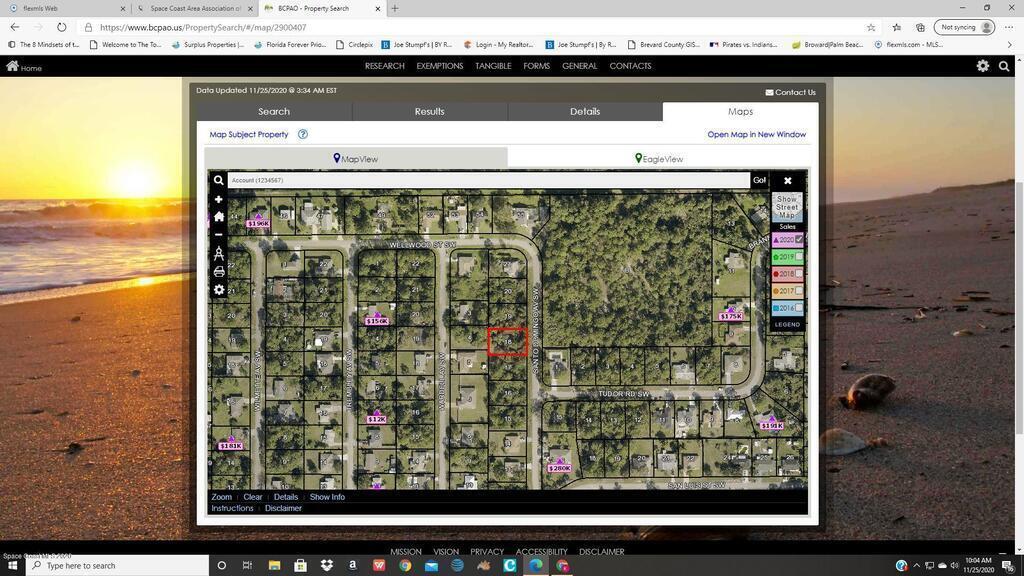Expand the EXEMPTIONS menu
Screen dimensions: 1024x576
click(439, 66)
